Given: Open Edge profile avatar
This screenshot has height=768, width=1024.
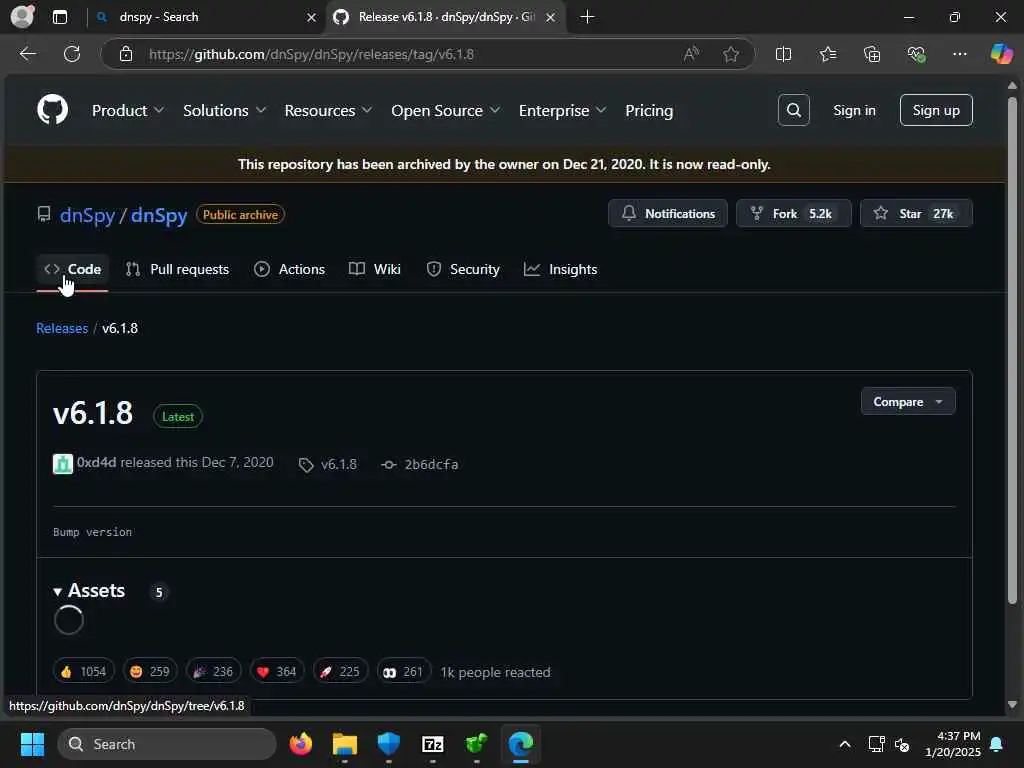Looking at the screenshot, I should click(x=23, y=17).
